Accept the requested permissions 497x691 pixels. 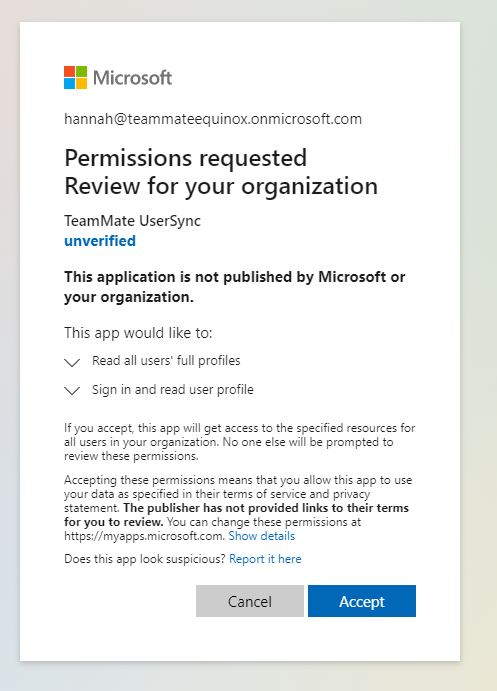point(362,601)
